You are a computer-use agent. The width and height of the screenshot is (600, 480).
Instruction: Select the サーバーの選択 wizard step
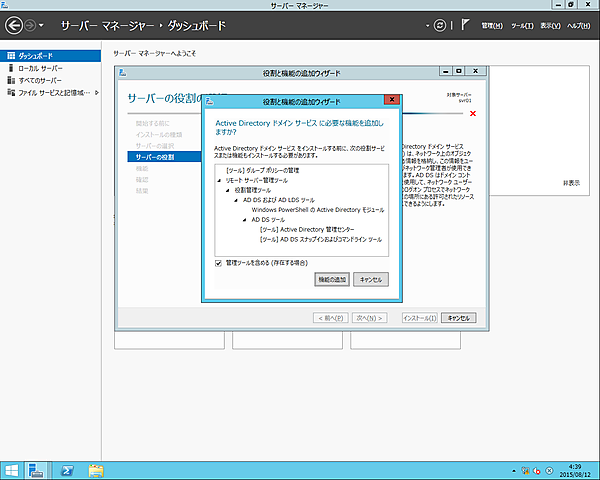(x=155, y=146)
